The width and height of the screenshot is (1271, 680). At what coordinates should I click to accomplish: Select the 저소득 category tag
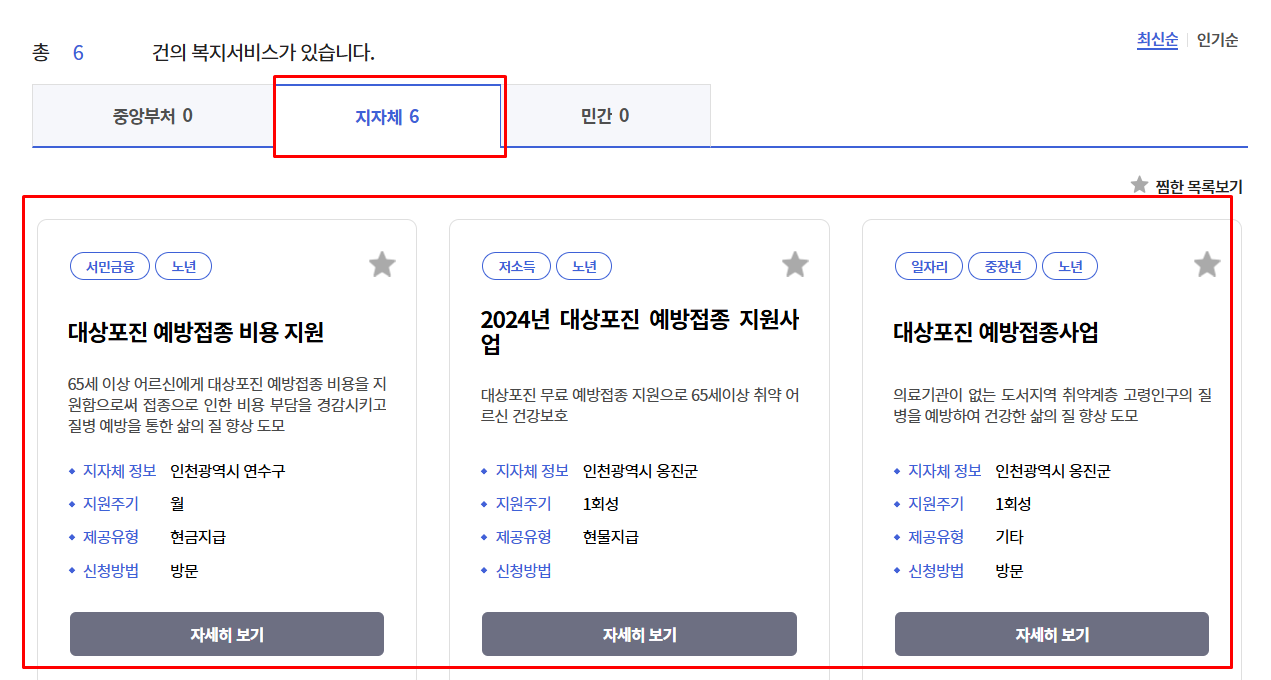point(516,265)
